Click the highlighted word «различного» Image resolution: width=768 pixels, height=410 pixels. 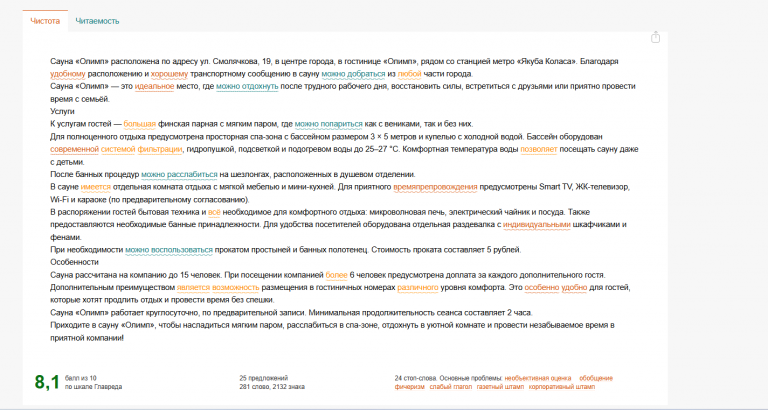[418, 288]
